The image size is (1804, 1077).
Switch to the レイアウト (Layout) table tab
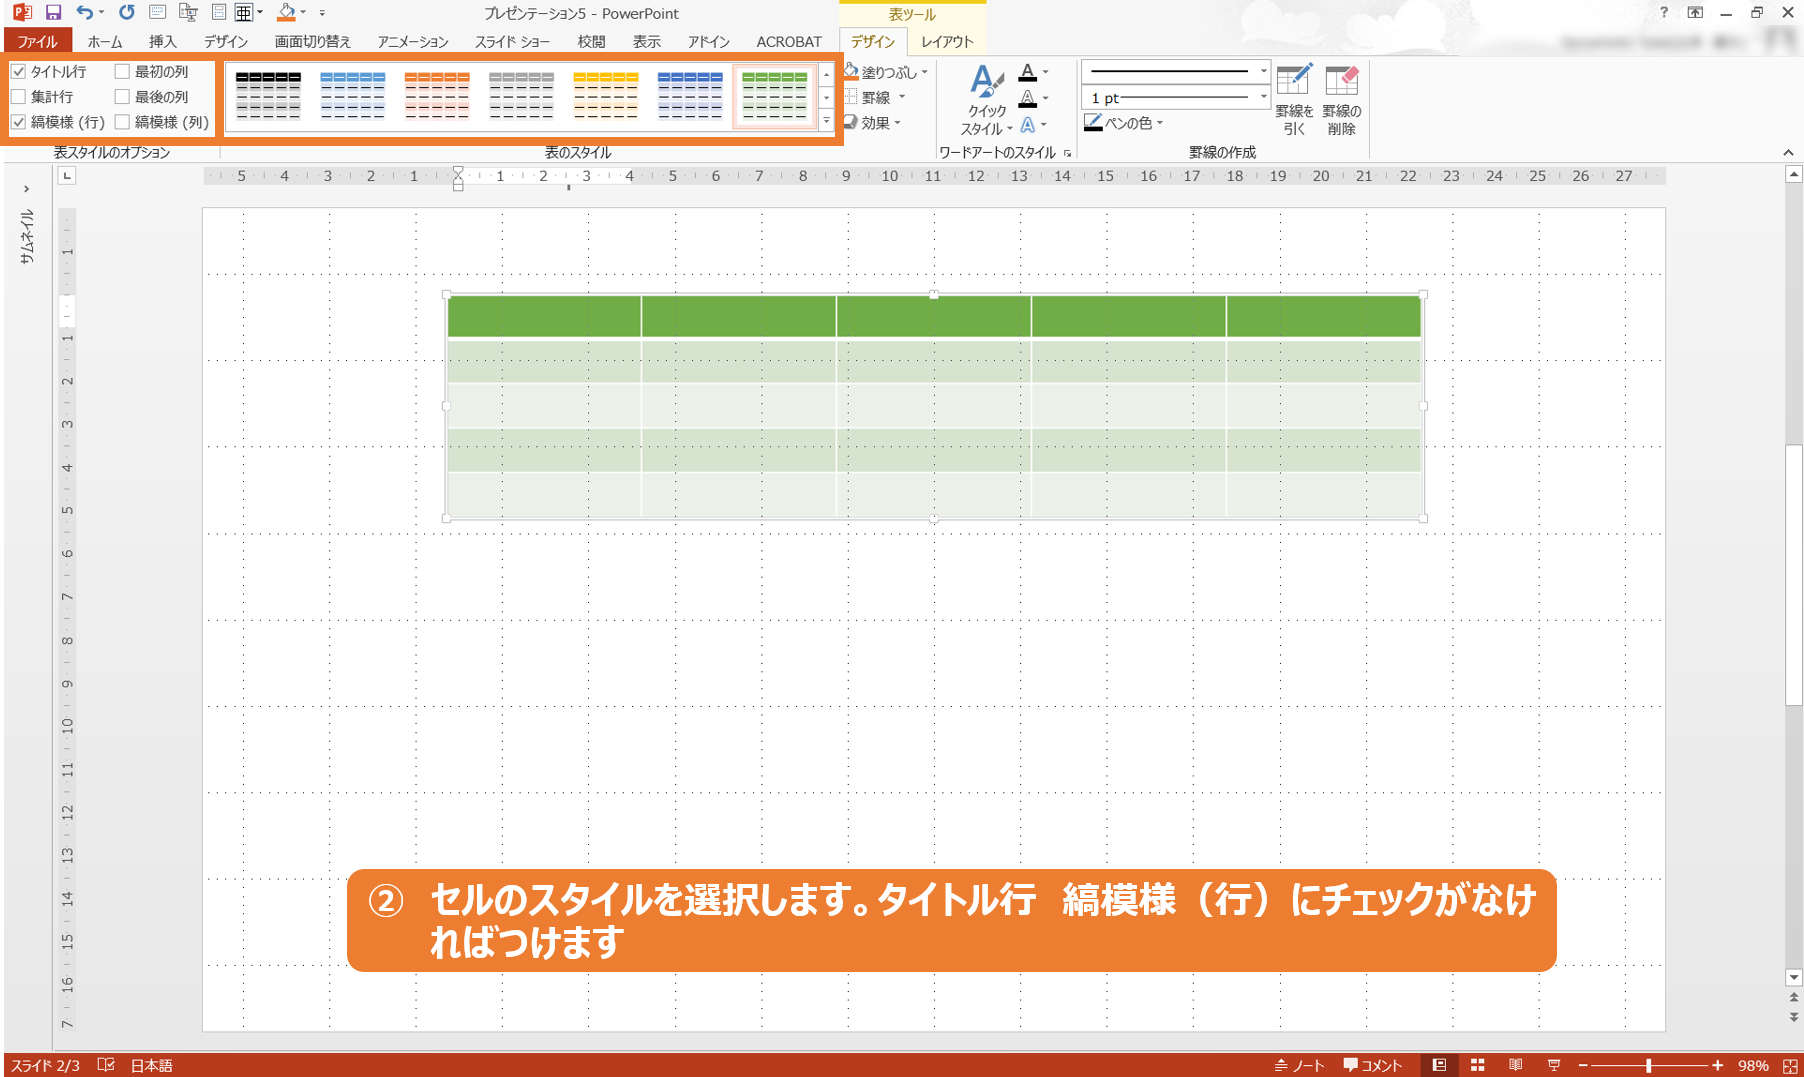pos(947,41)
